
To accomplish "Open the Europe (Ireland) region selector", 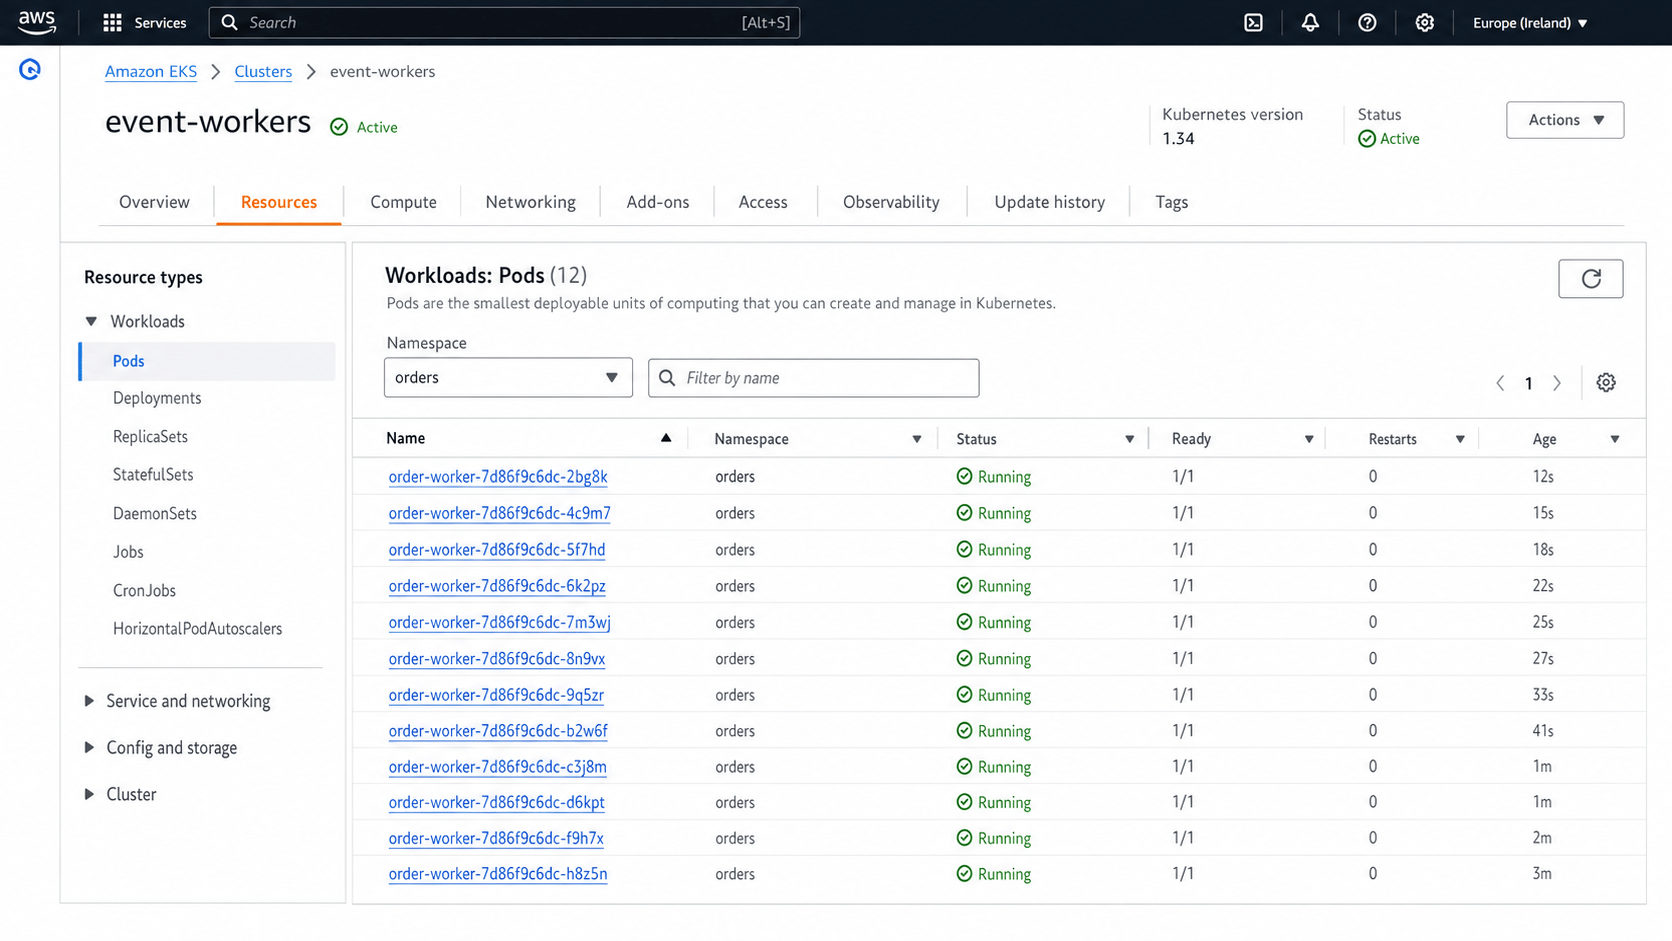I will tap(1530, 22).
